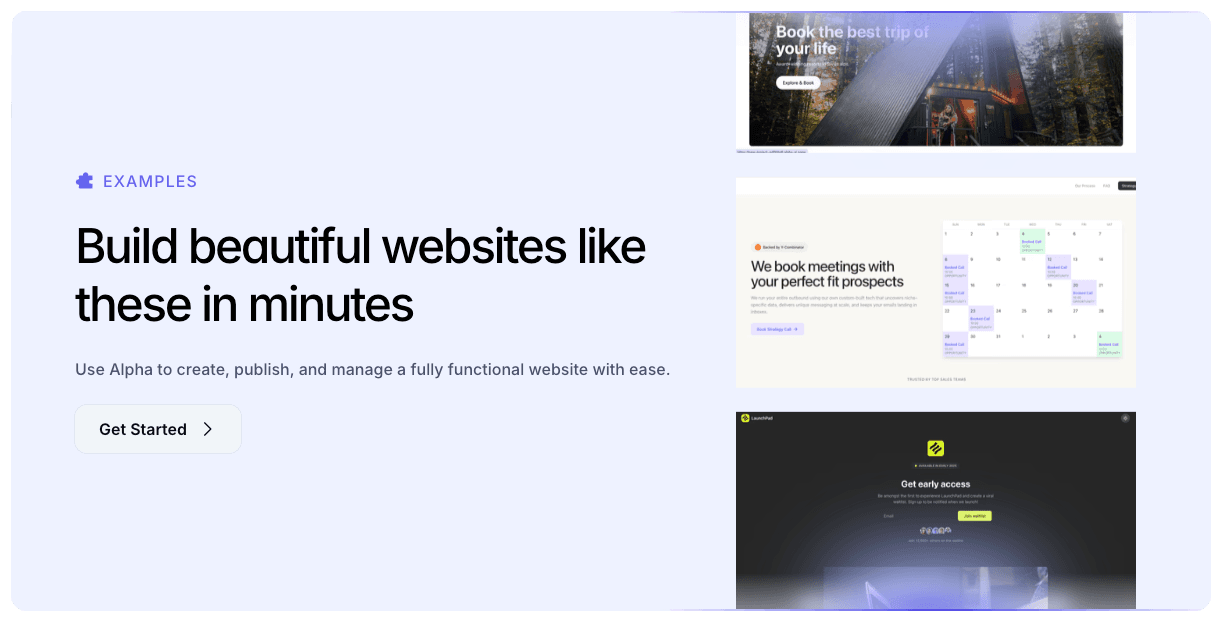Click the black Strategy button in the example's navbar

tap(1127, 185)
